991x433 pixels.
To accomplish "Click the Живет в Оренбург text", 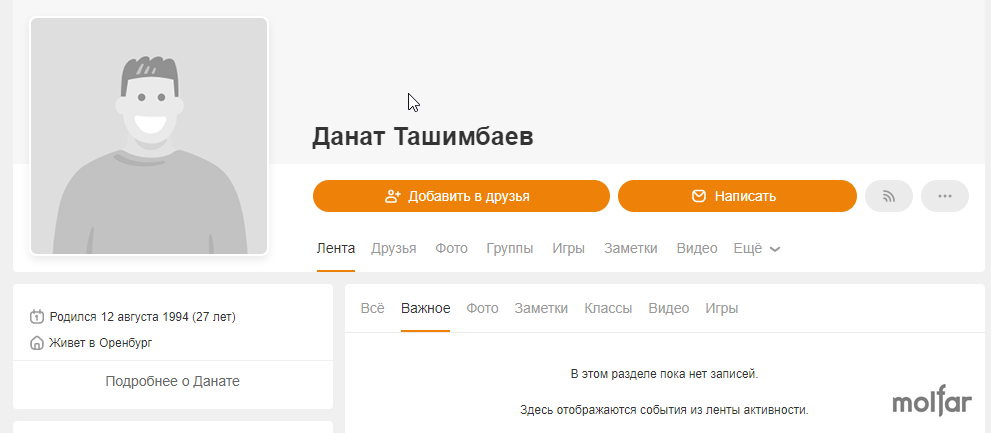I will pos(100,343).
